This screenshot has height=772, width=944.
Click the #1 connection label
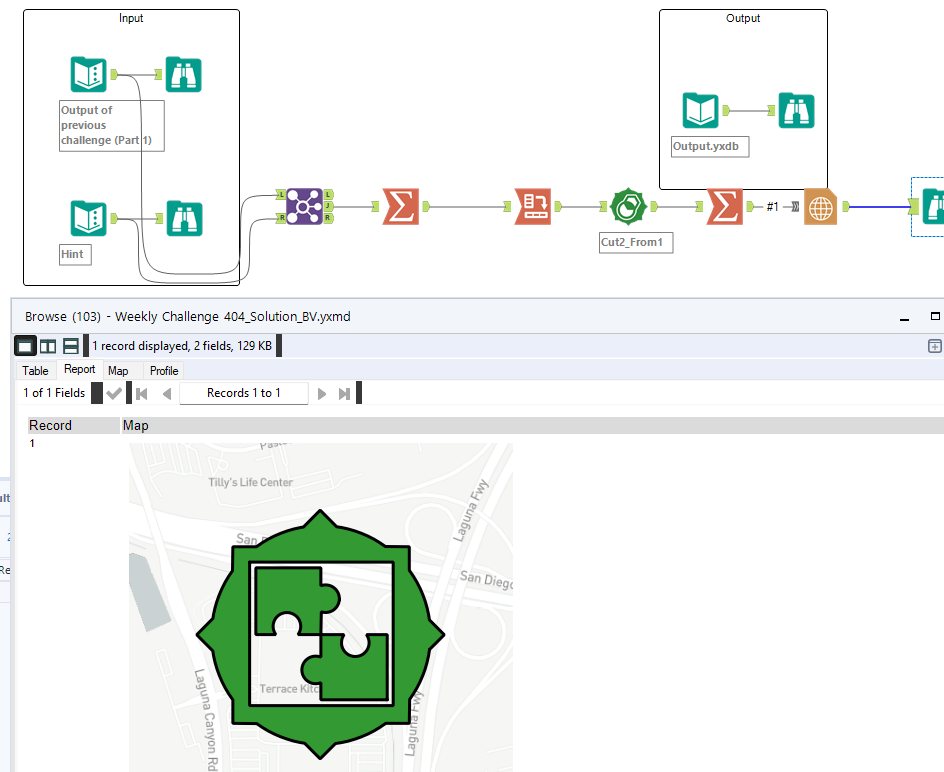tap(772, 207)
